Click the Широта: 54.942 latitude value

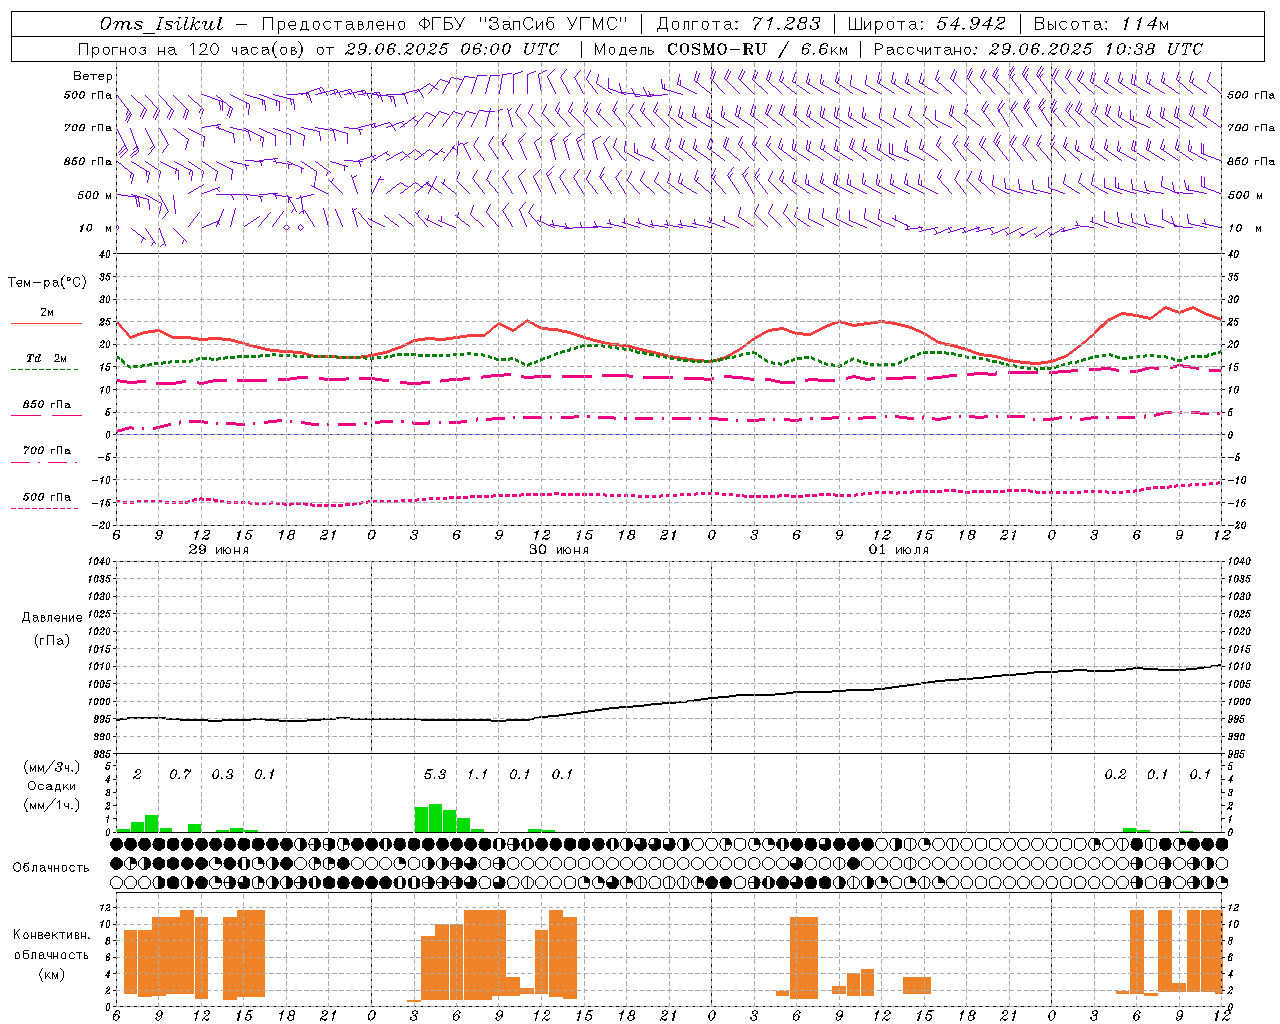927,24
